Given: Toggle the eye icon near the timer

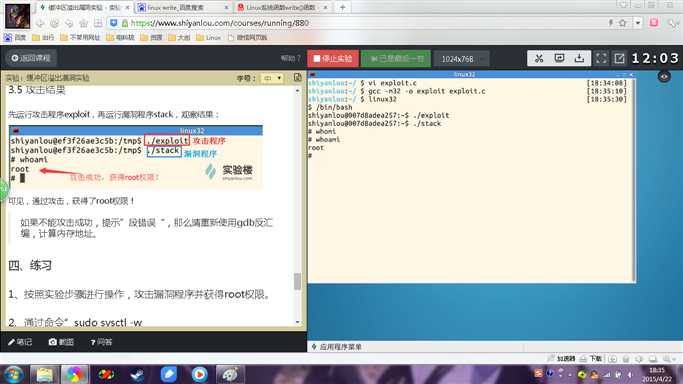Looking at the screenshot, I should (x=664, y=77).
